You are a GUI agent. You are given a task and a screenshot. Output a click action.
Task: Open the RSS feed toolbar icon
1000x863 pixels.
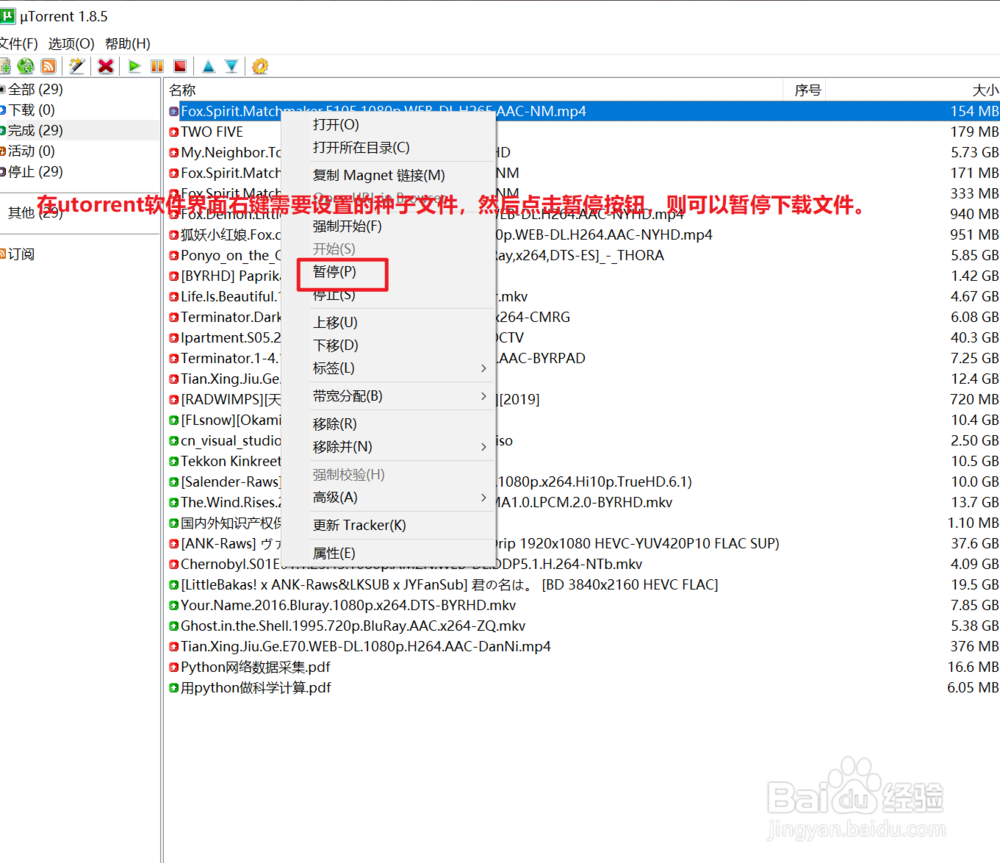click(x=48, y=66)
